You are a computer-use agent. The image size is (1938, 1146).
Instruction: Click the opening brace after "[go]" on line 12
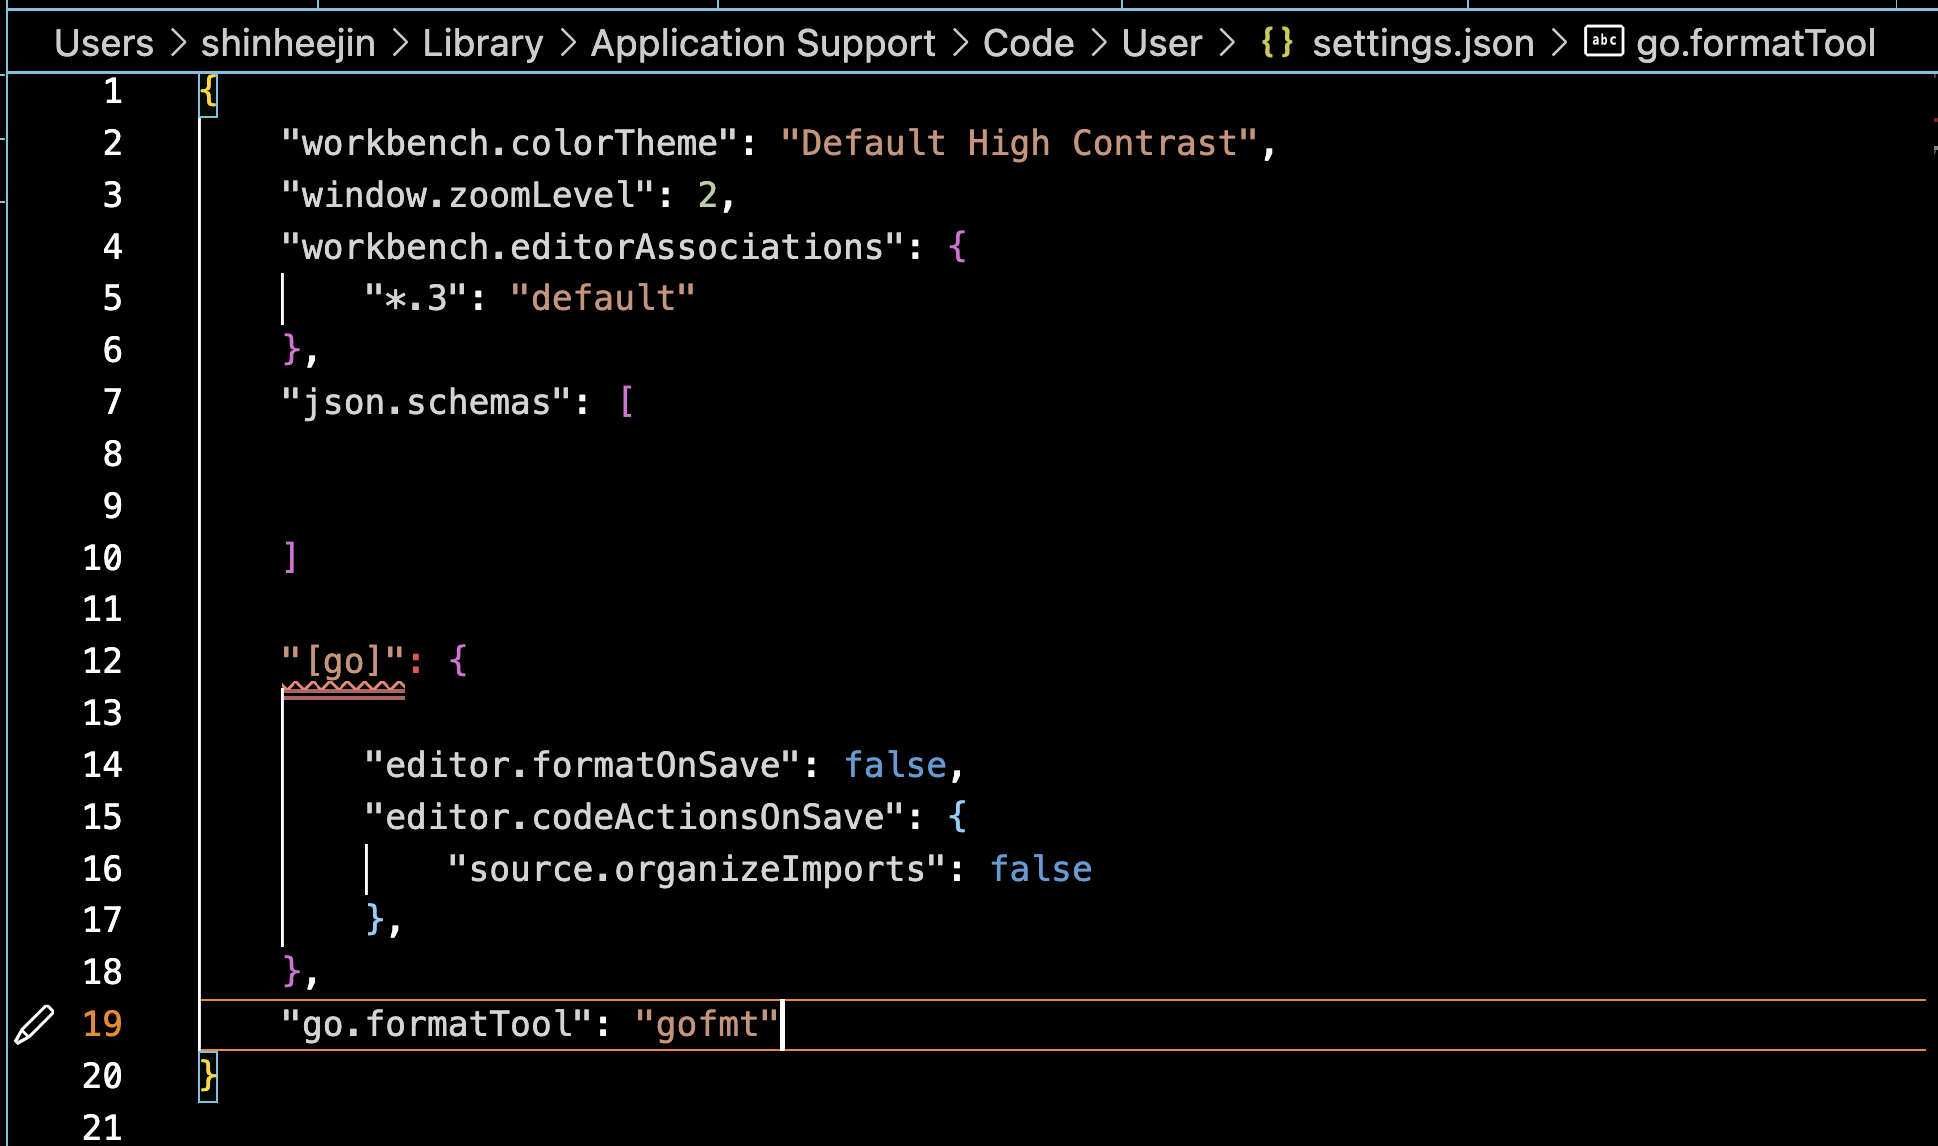(x=458, y=661)
